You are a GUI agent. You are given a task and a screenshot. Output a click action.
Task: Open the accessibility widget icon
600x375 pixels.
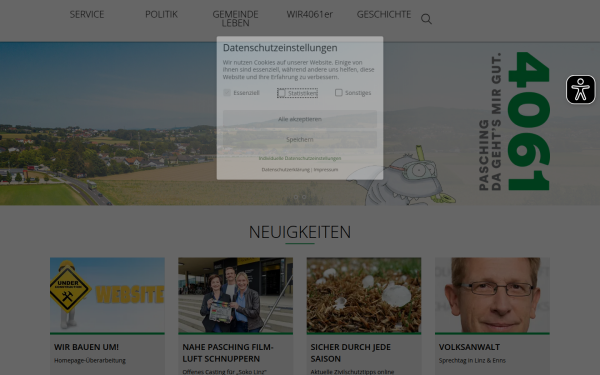click(580, 90)
